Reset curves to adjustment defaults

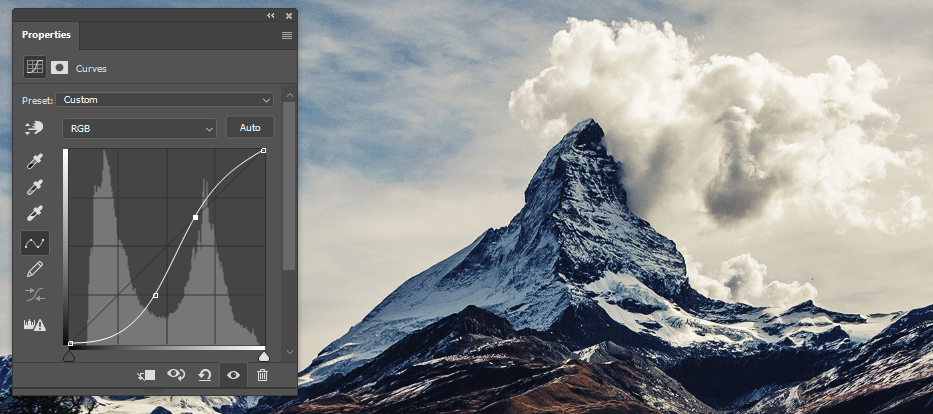(x=205, y=375)
